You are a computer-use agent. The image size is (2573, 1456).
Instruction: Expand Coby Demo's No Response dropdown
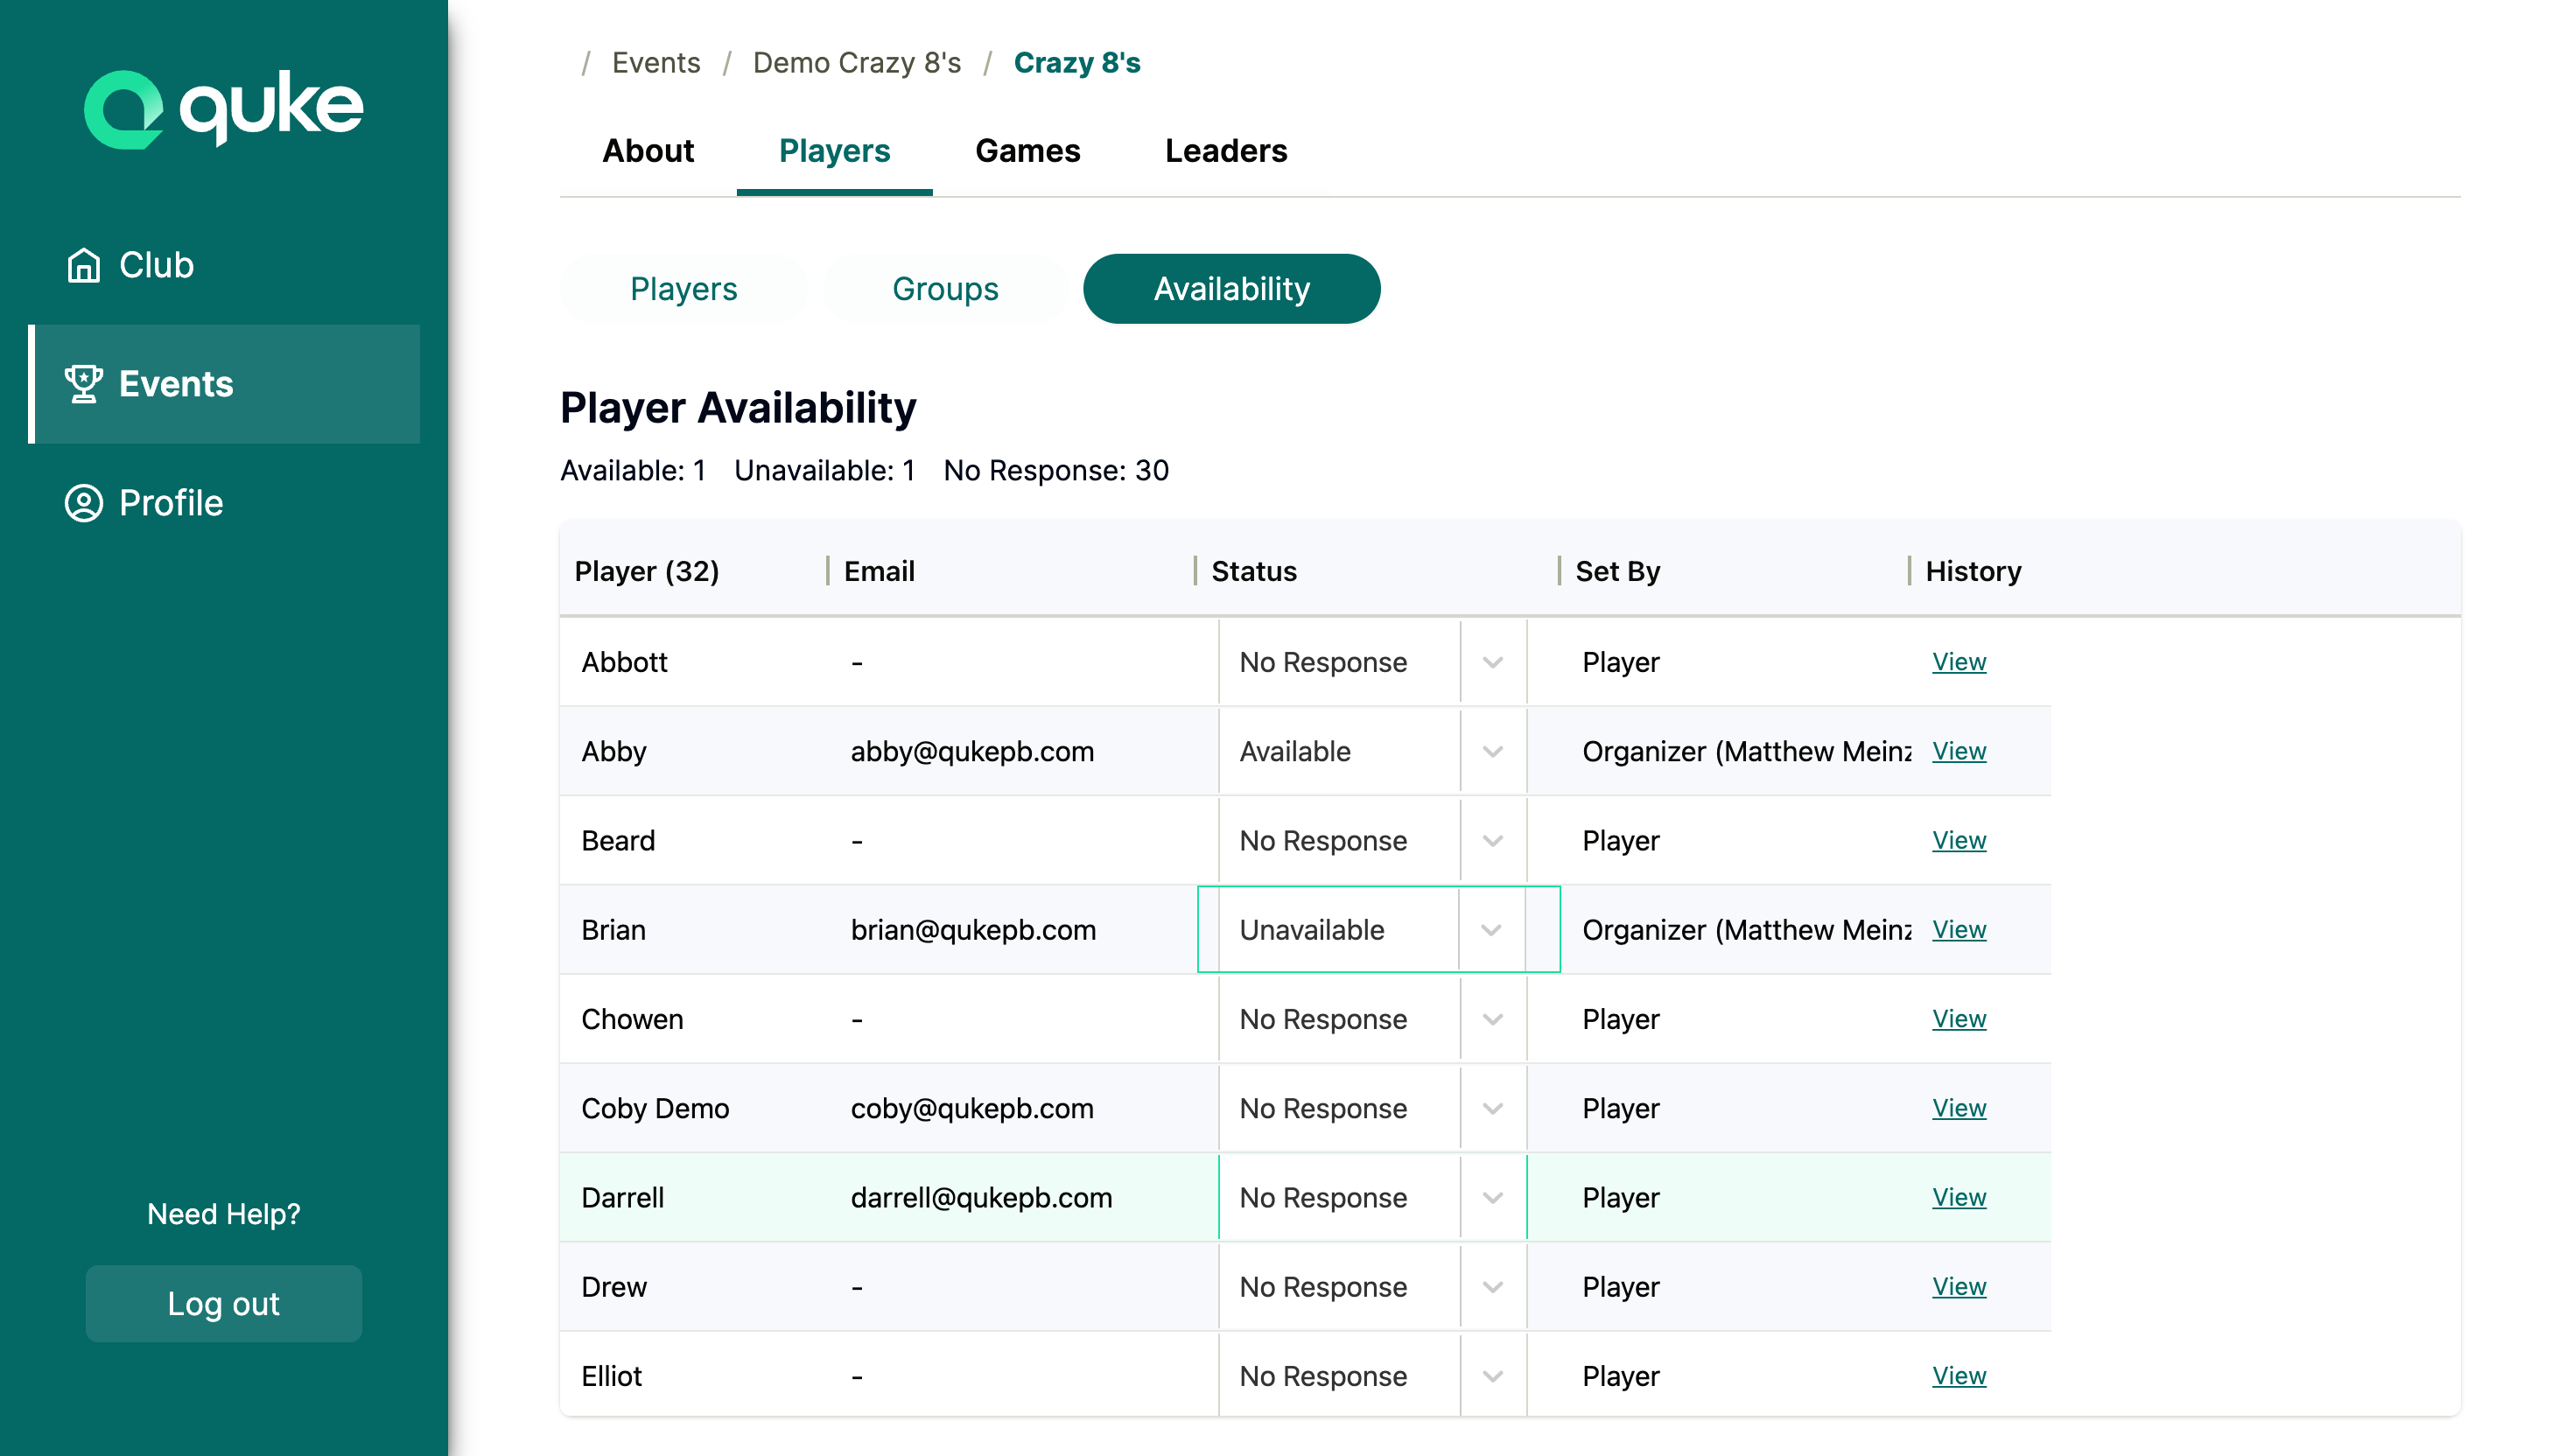point(1492,1108)
